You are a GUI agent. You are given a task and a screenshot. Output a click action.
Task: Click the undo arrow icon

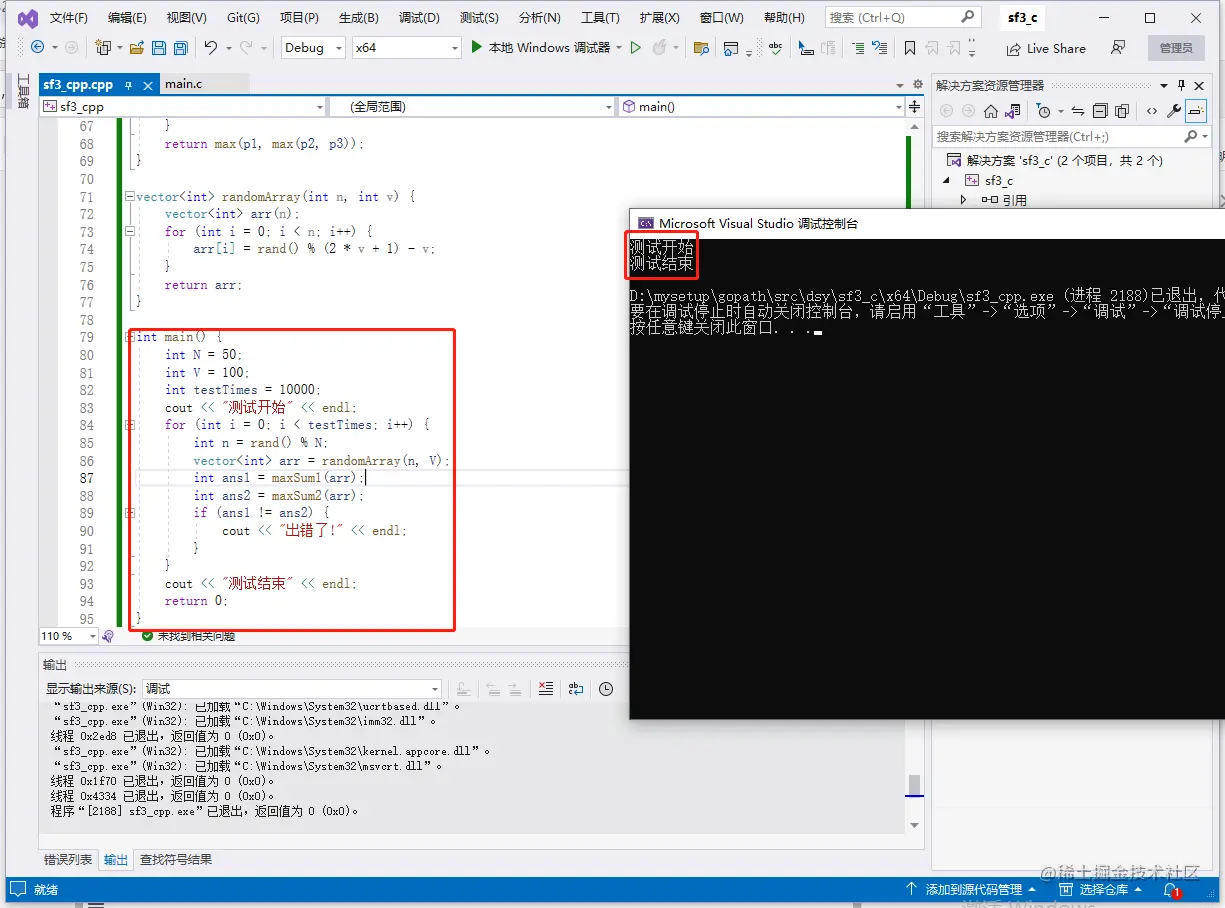(210, 47)
